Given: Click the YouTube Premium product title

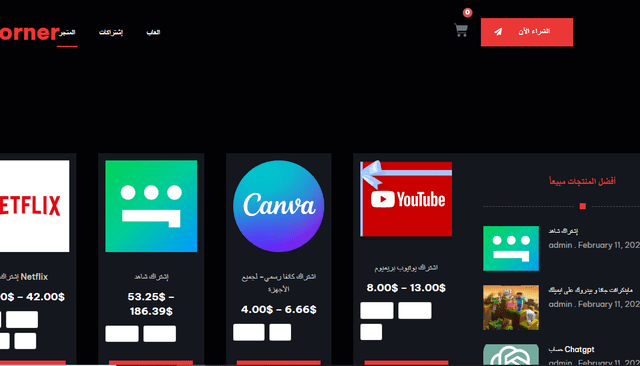Looking at the screenshot, I should (x=406, y=268).
